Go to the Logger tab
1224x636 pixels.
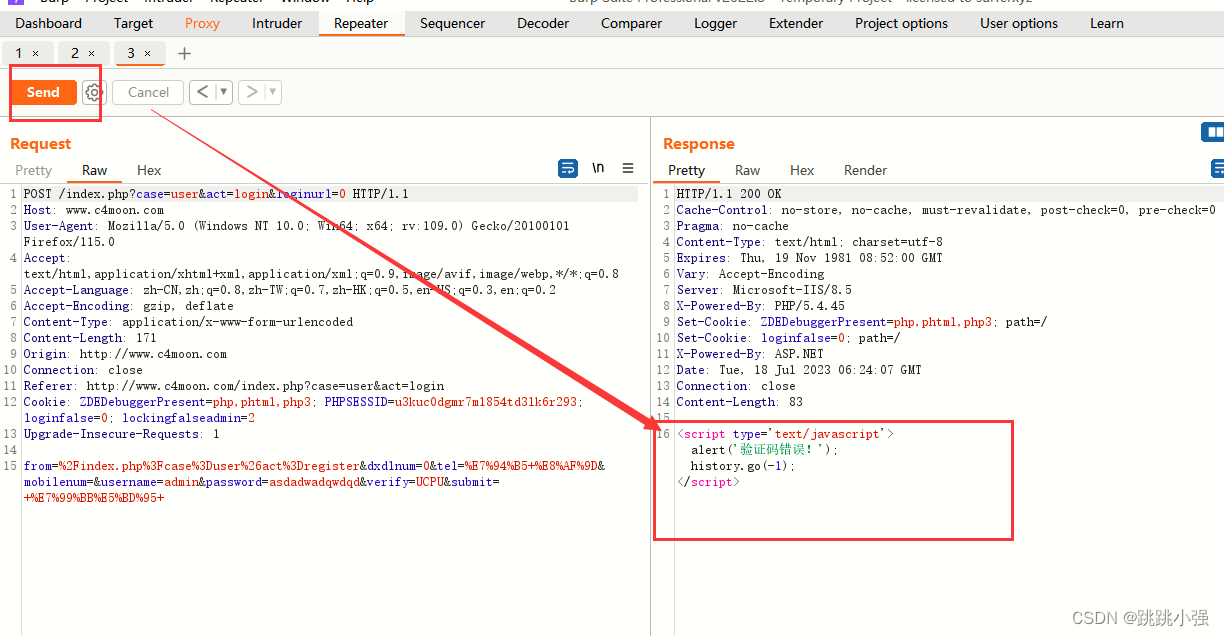pos(716,23)
